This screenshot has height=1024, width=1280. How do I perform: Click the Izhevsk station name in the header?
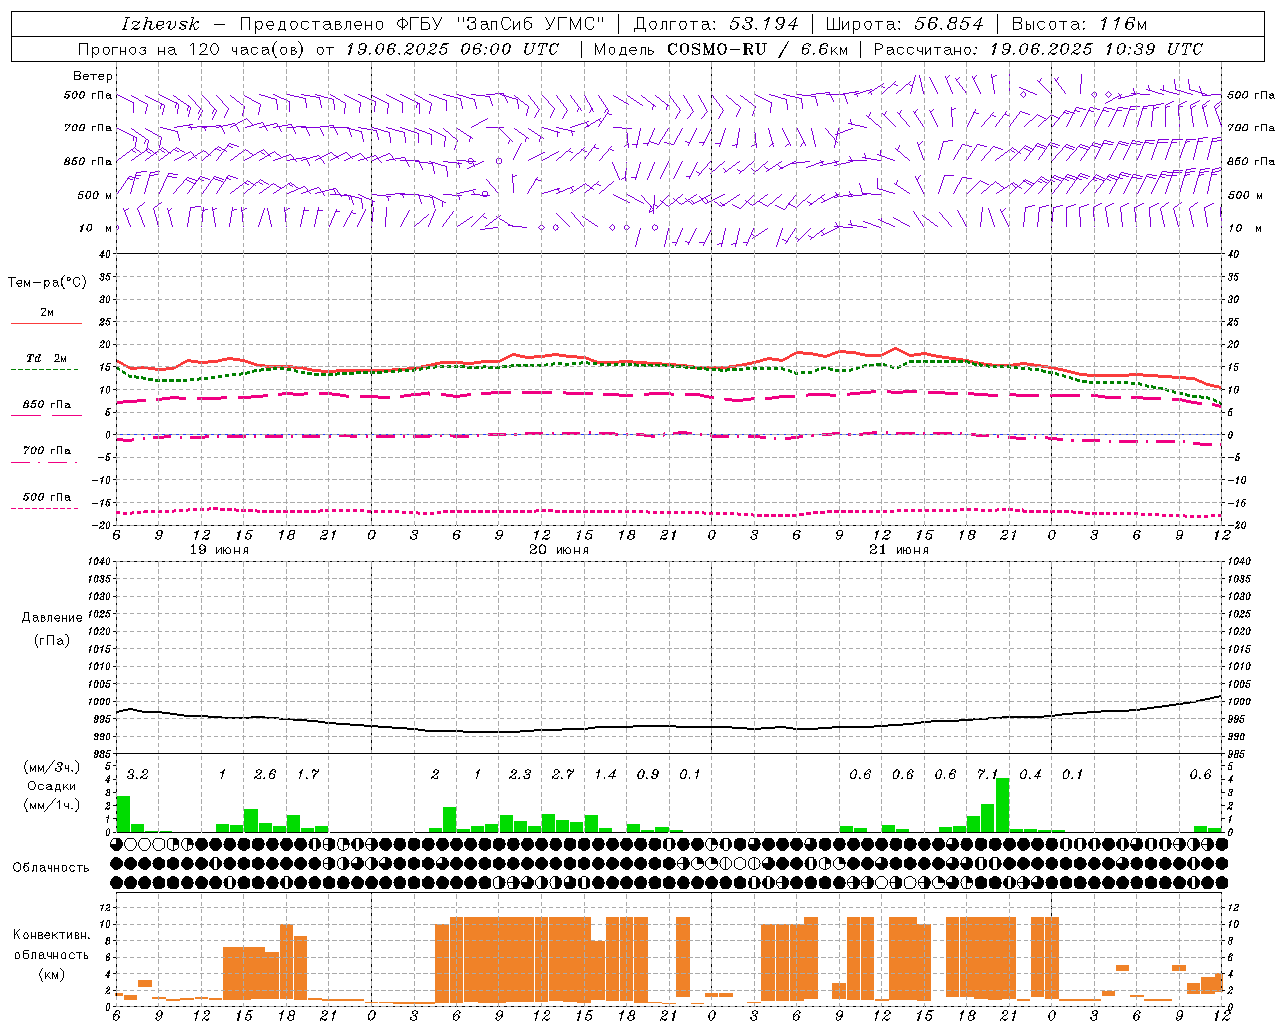pyautogui.click(x=161, y=24)
